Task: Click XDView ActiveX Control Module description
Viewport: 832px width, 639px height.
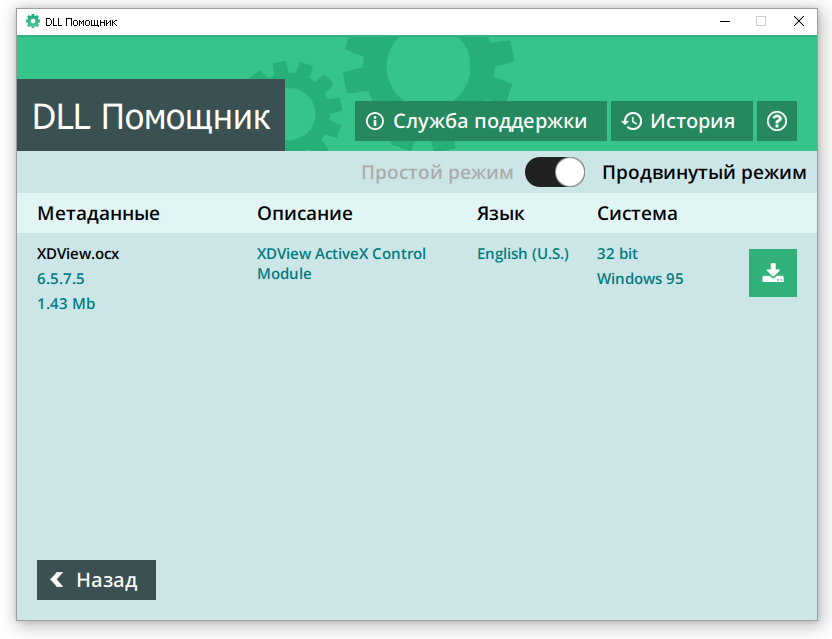Action: (x=340, y=263)
